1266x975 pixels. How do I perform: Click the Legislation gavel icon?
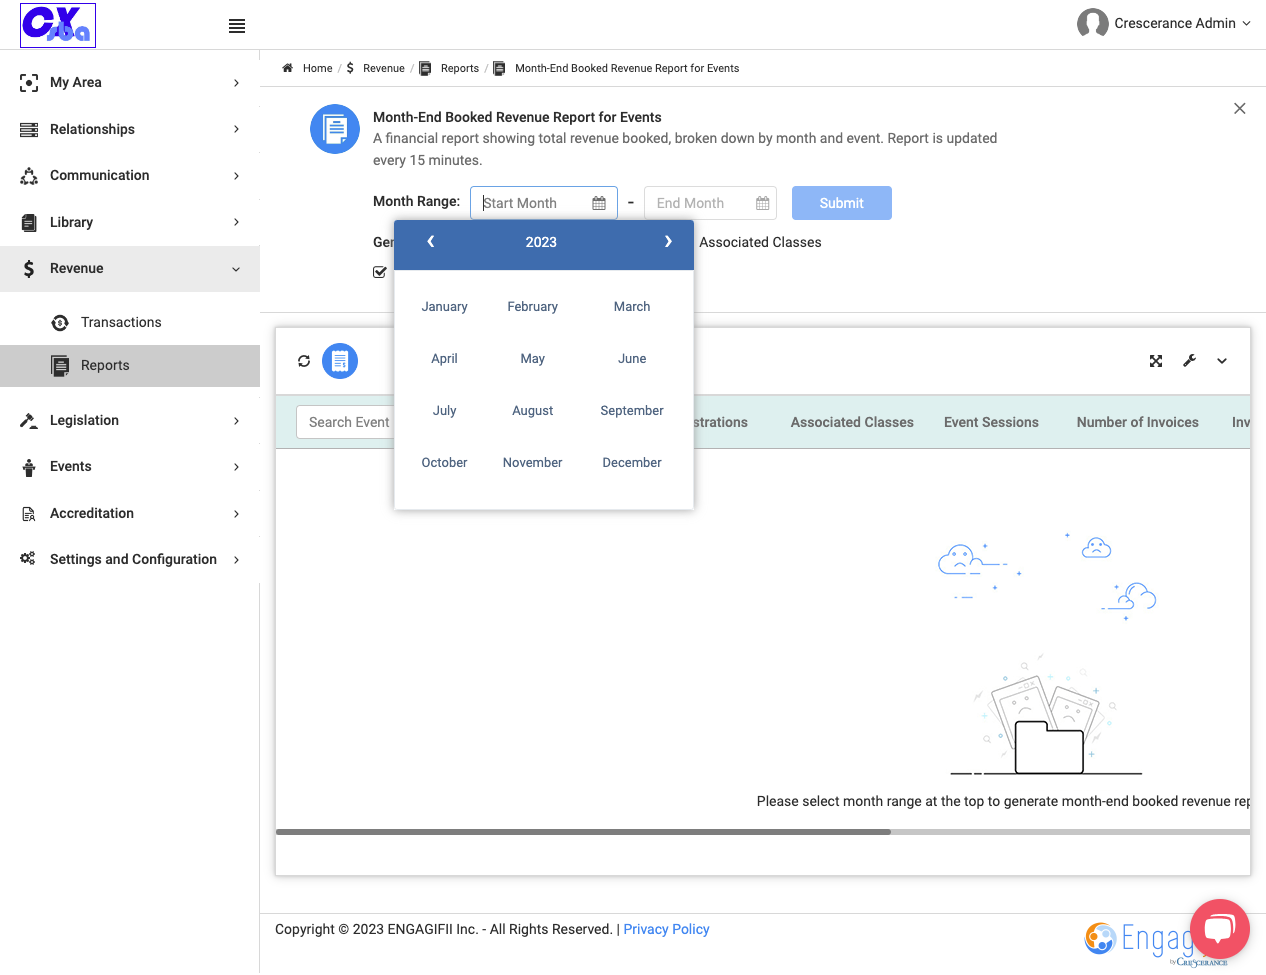click(x=29, y=421)
